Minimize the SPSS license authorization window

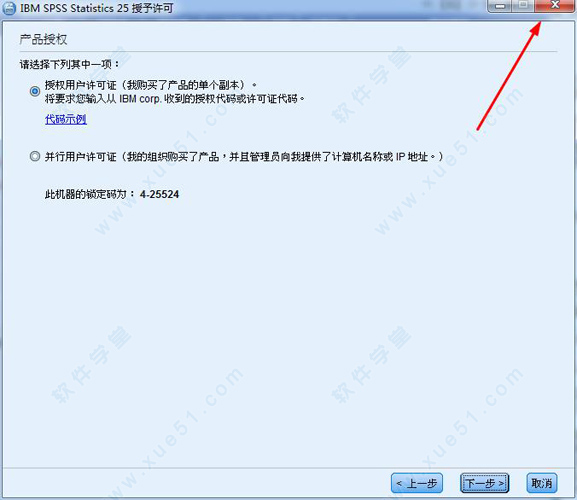(x=500, y=6)
